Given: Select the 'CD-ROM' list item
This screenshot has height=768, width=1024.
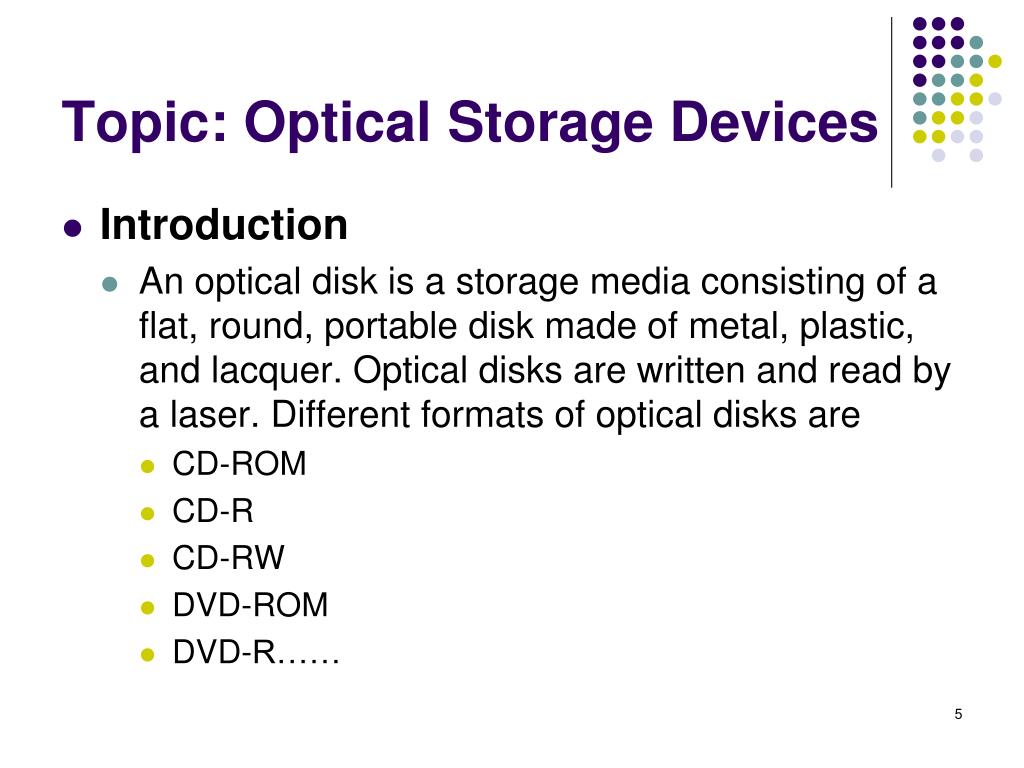Looking at the screenshot, I should (239, 464).
